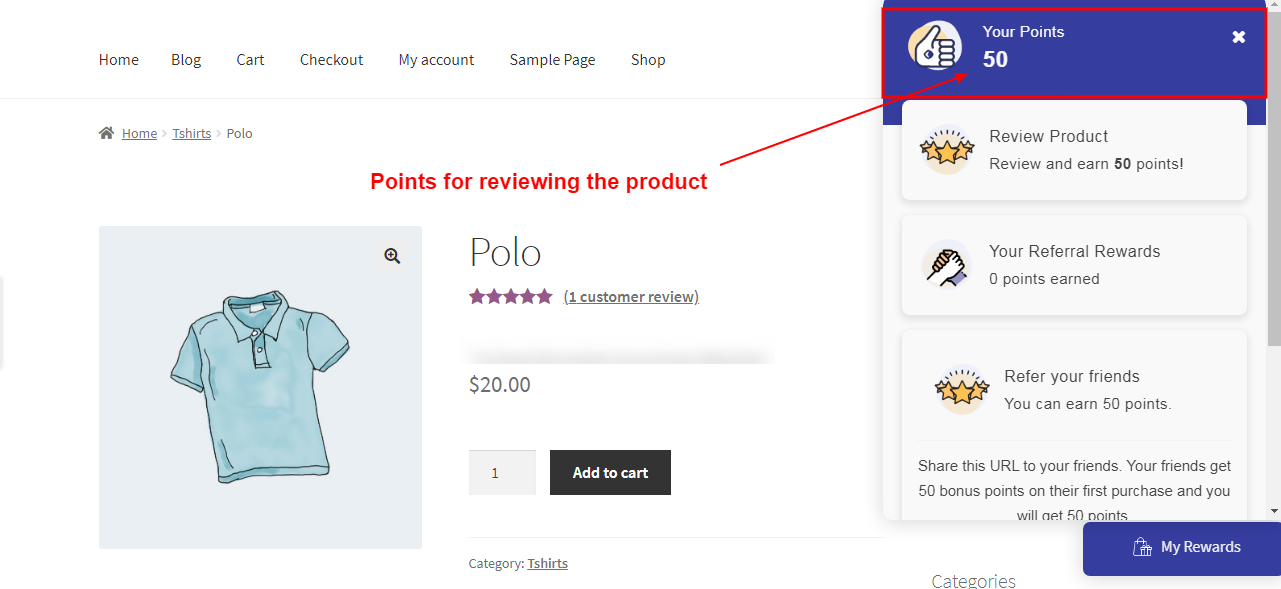Go to the Cart page
Viewport: 1281px width, 589px height.
coord(250,60)
